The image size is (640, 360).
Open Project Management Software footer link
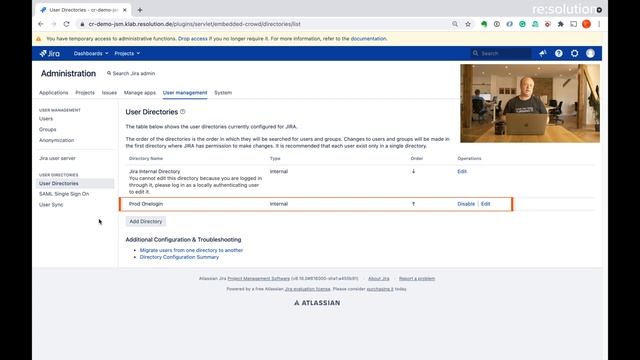258,278
